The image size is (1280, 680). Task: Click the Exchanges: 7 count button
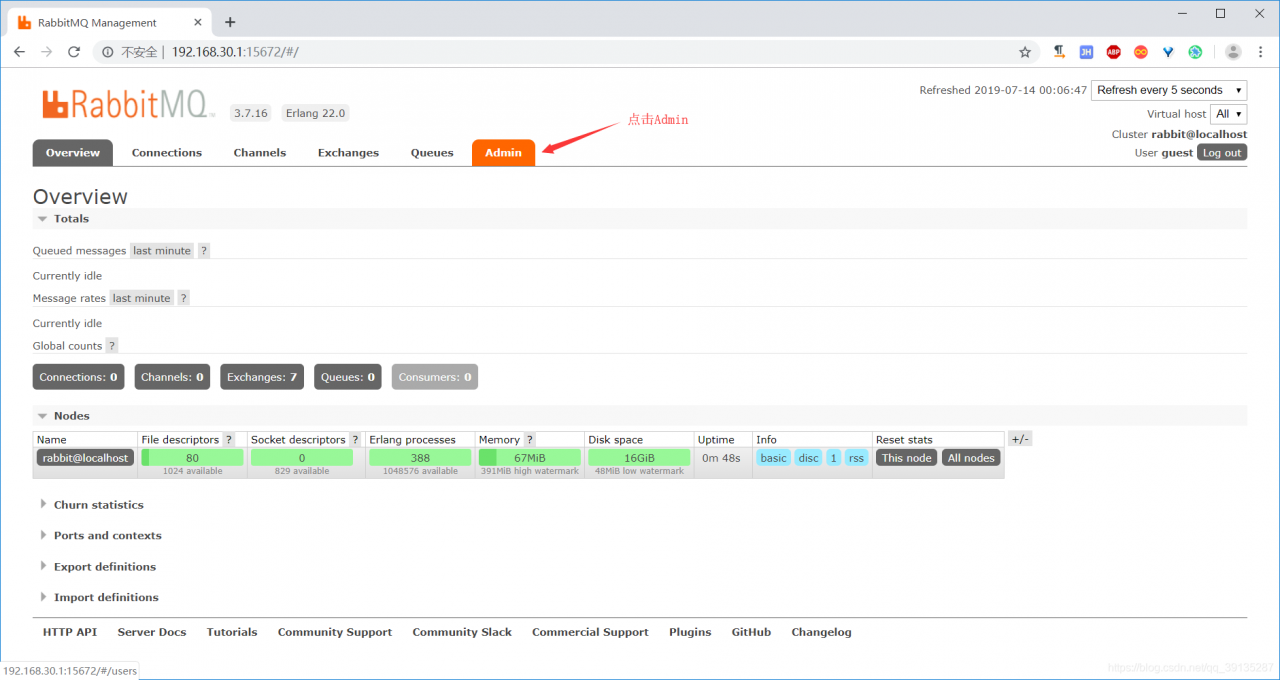click(262, 377)
